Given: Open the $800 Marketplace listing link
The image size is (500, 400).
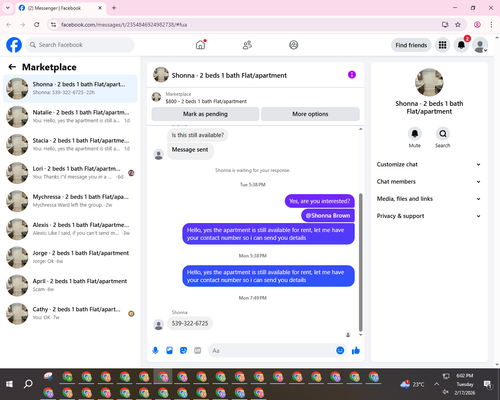Looking at the screenshot, I should coord(206,101).
